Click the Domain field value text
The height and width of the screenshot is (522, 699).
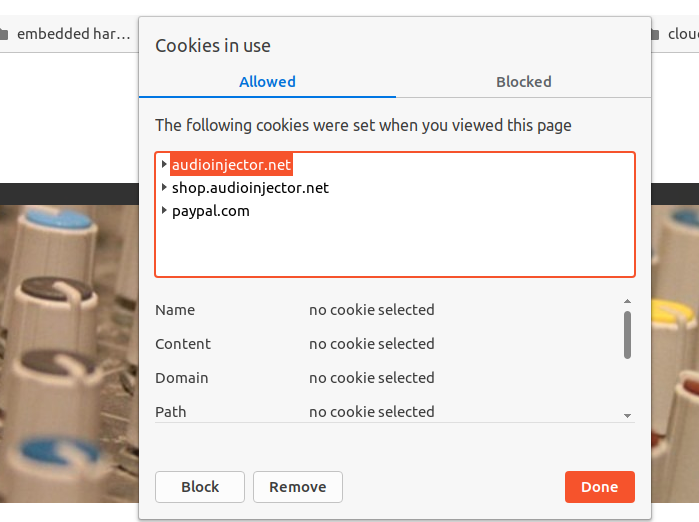click(371, 378)
